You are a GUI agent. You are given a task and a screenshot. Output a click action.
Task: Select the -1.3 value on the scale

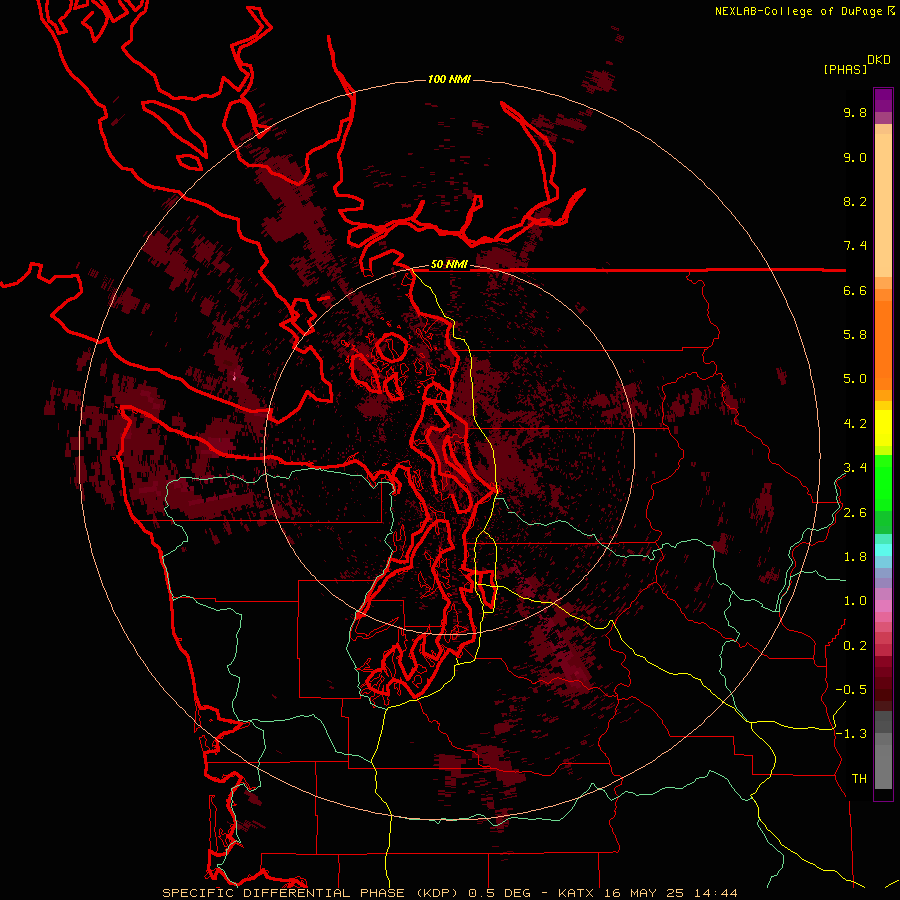(851, 734)
